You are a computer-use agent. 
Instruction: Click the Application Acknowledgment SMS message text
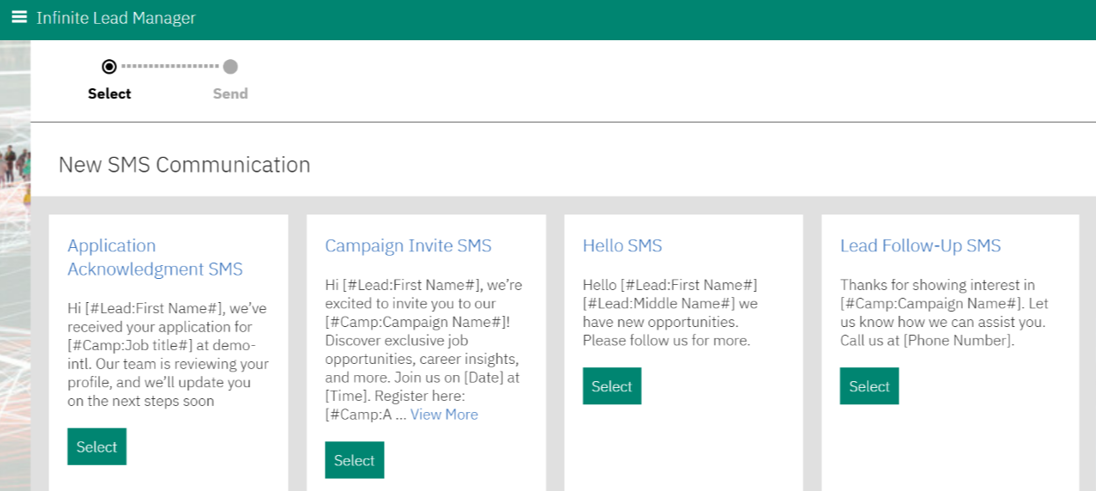click(x=168, y=354)
